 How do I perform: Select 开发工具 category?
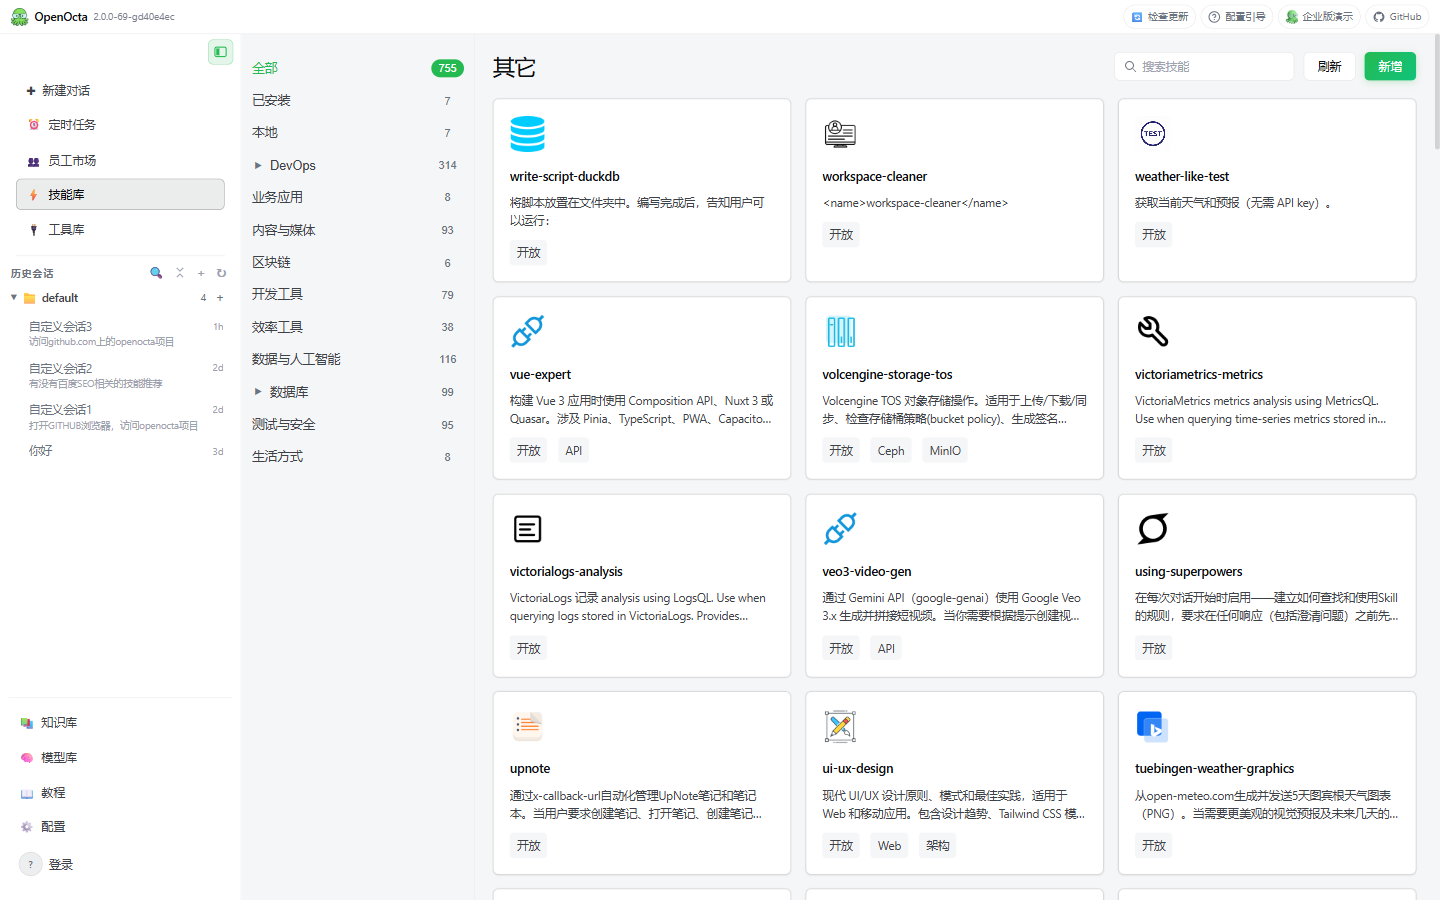(357, 294)
